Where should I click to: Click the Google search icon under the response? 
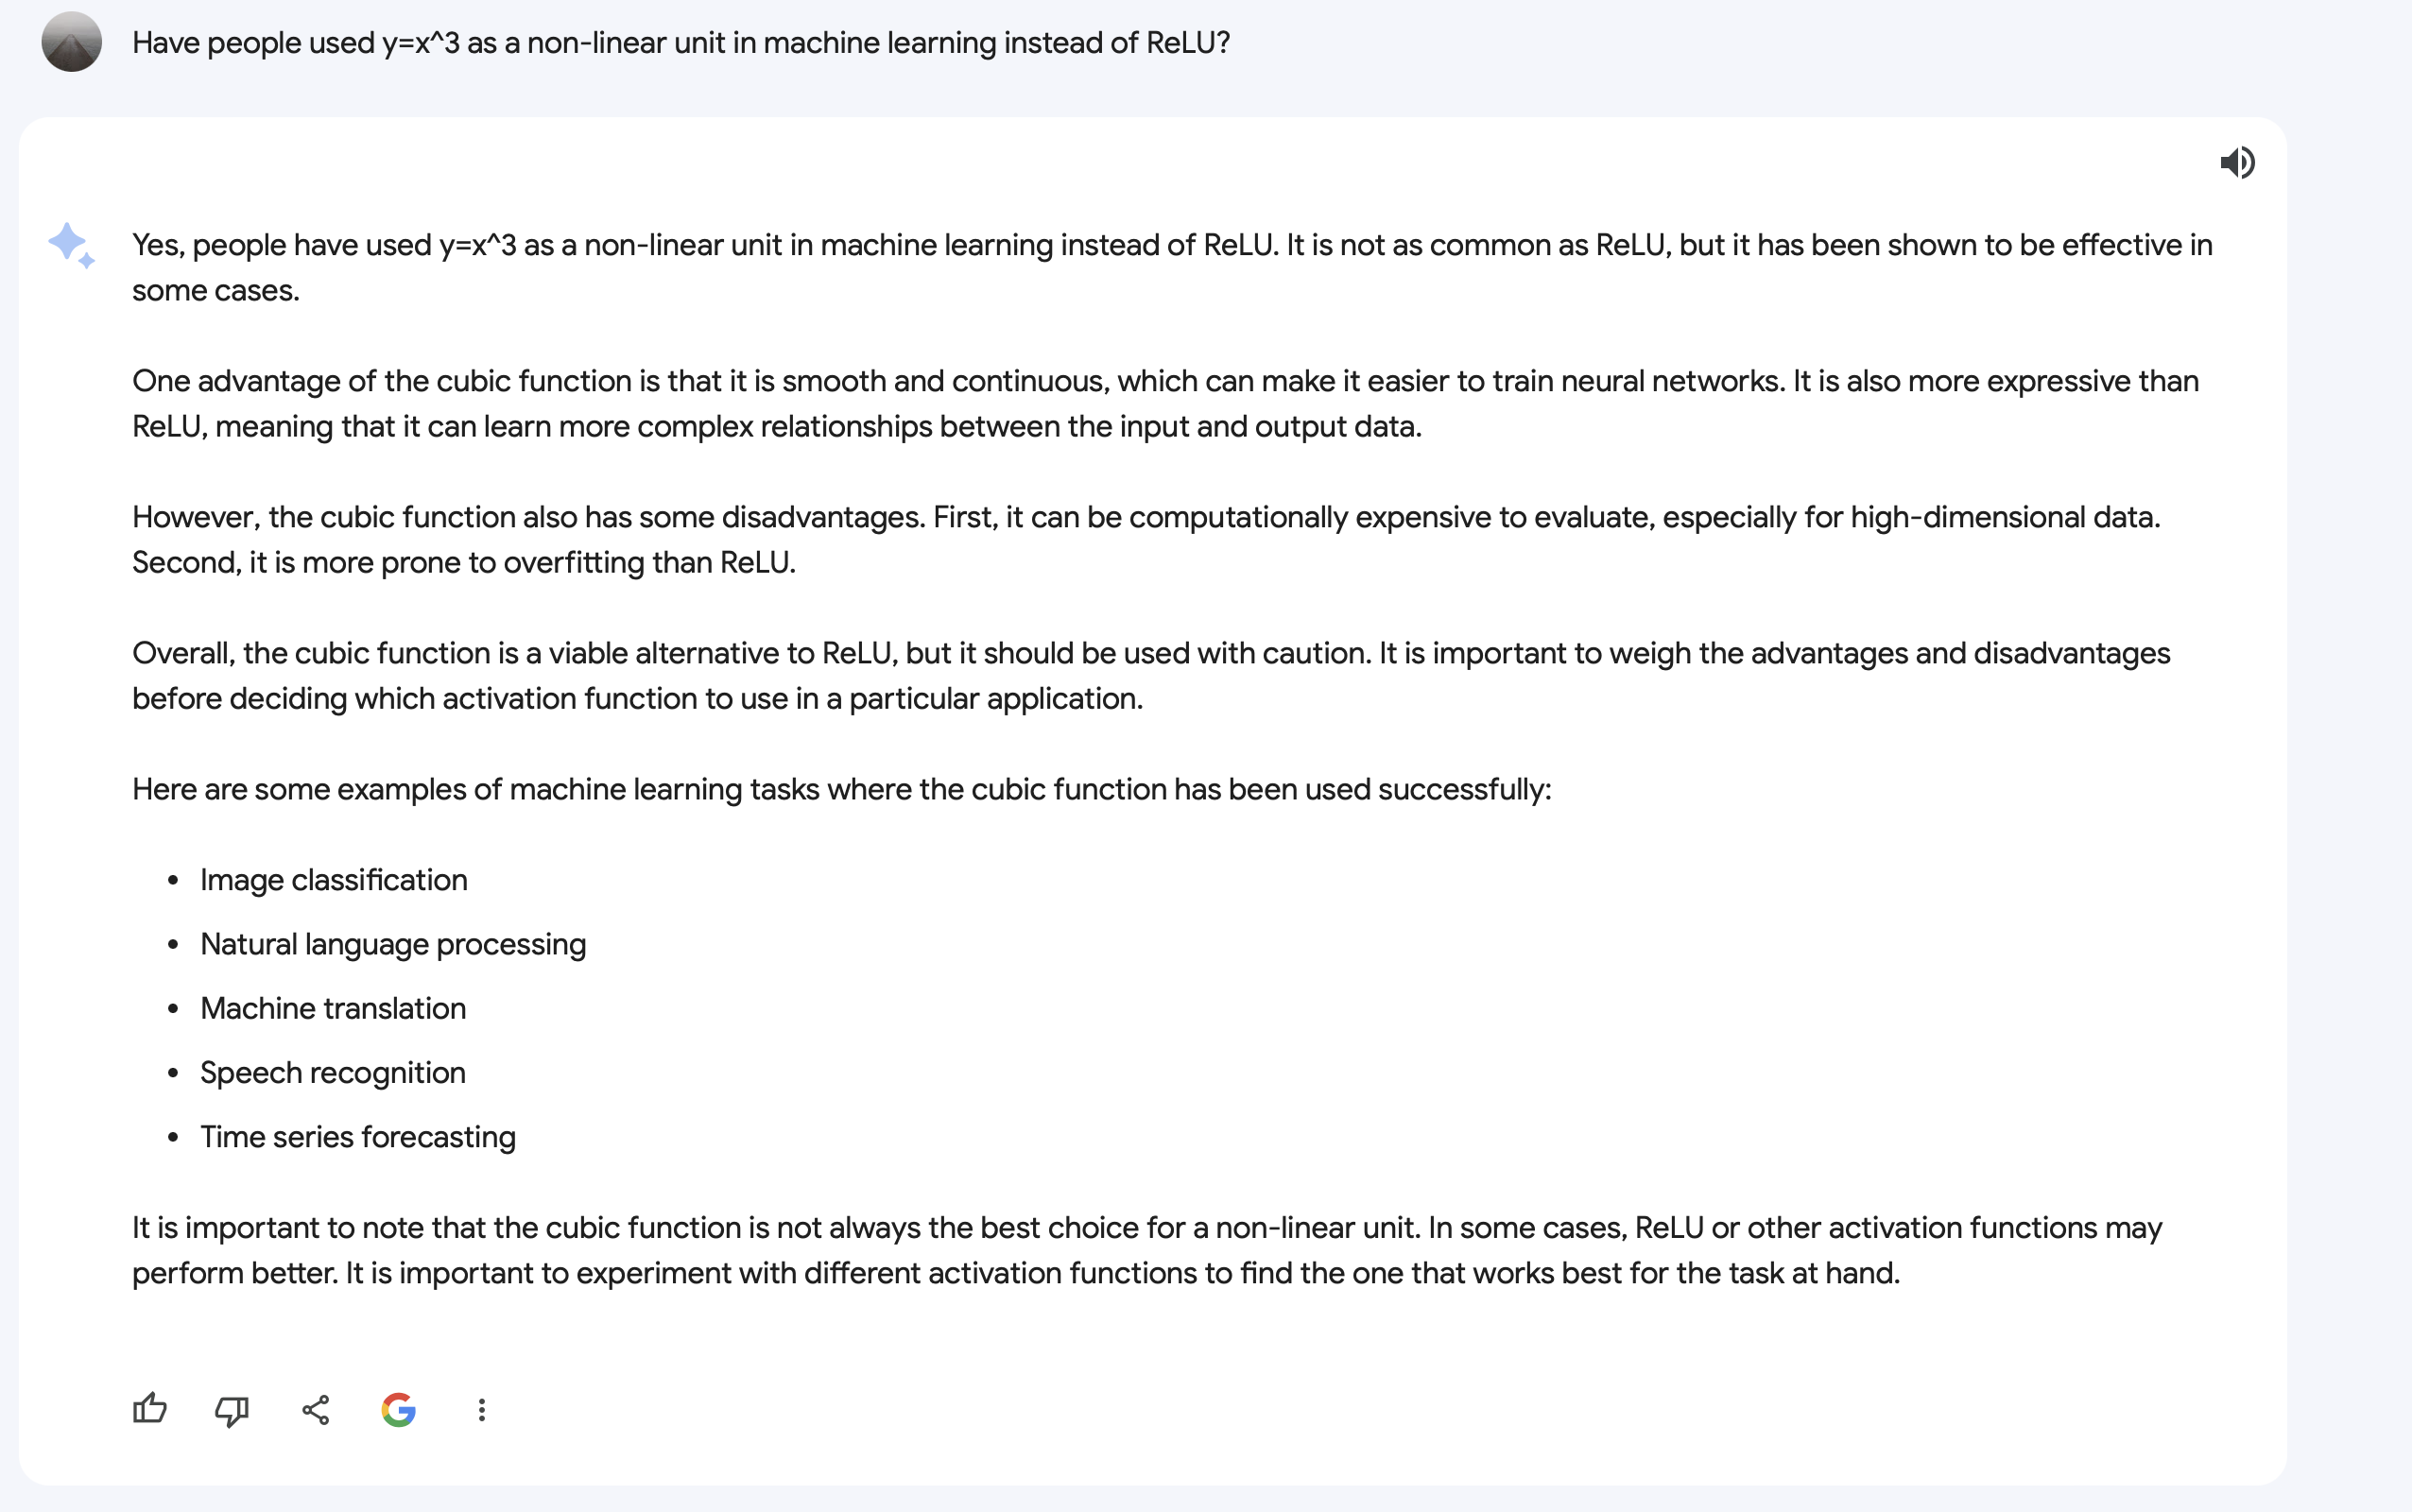(399, 1410)
